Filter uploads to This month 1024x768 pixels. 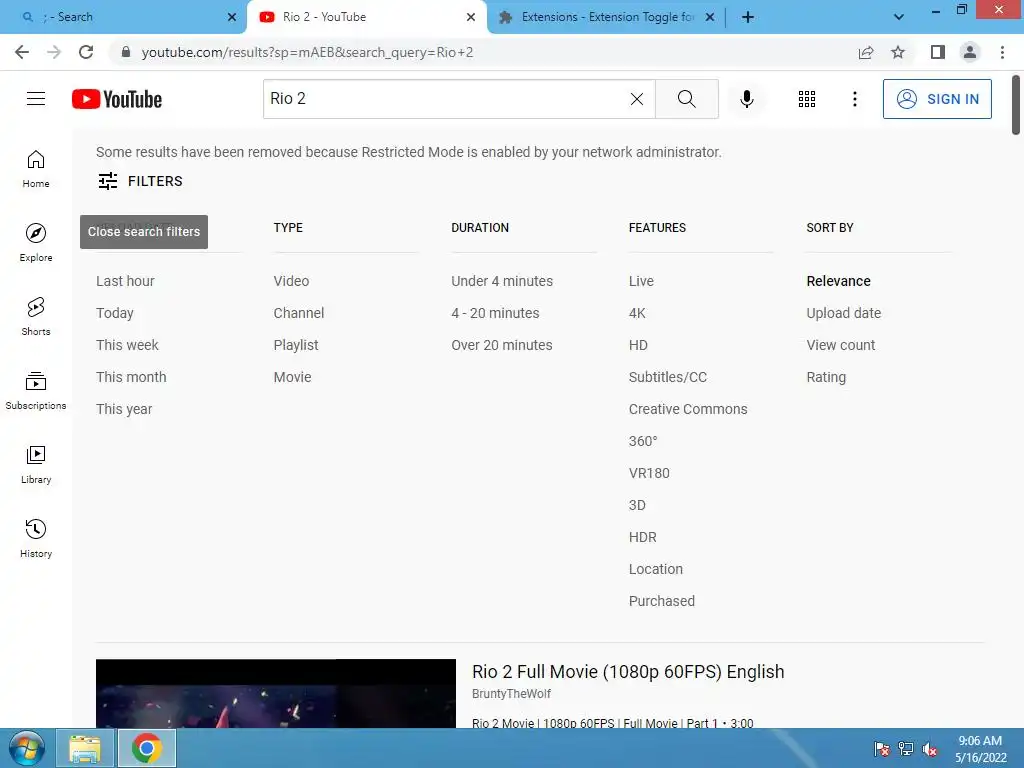tap(131, 377)
